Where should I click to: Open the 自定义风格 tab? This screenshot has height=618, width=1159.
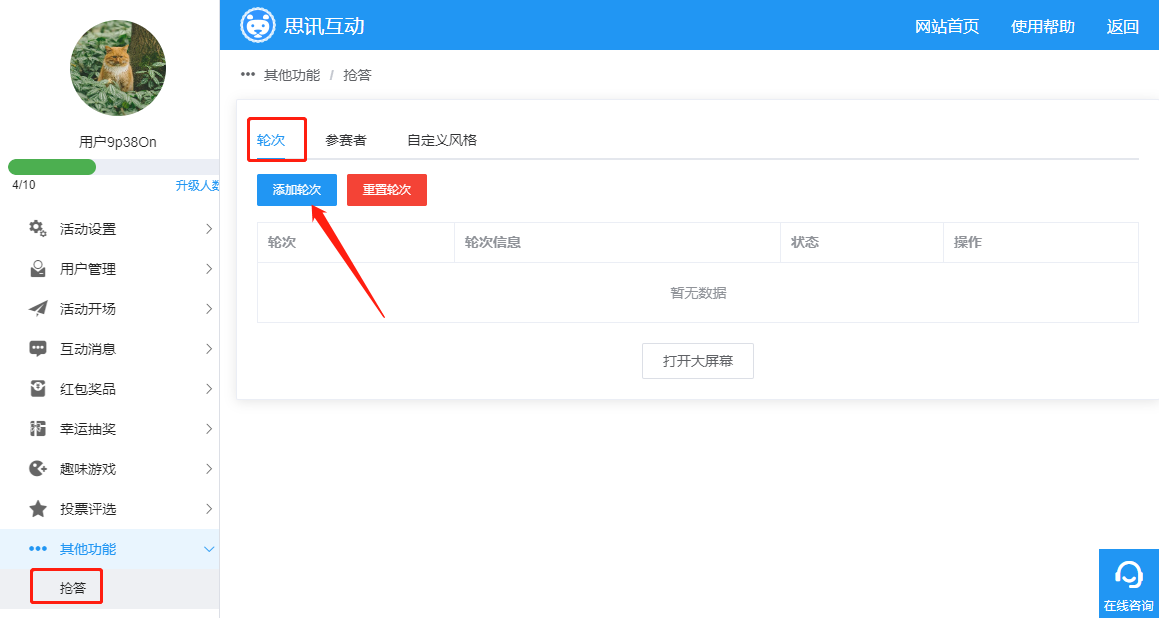(x=442, y=140)
